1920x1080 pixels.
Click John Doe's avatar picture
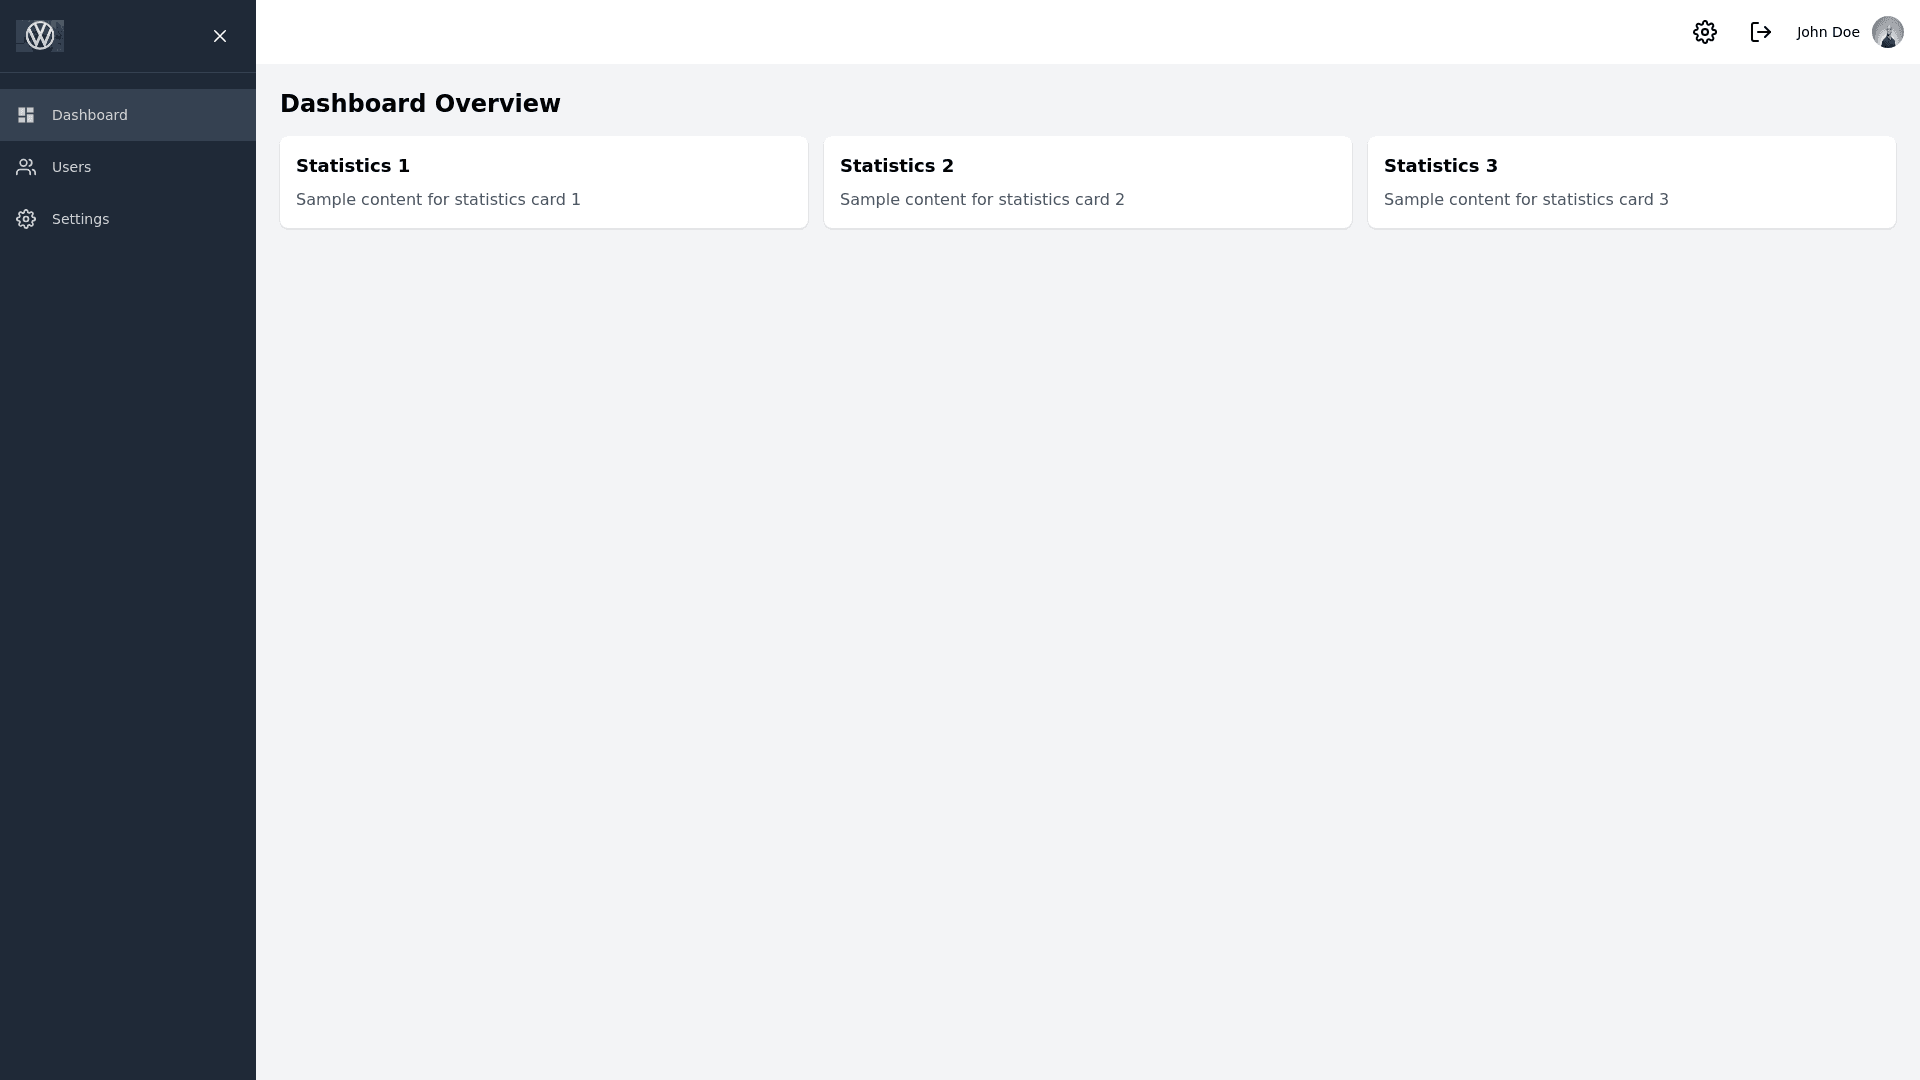[x=1887, y=32]
